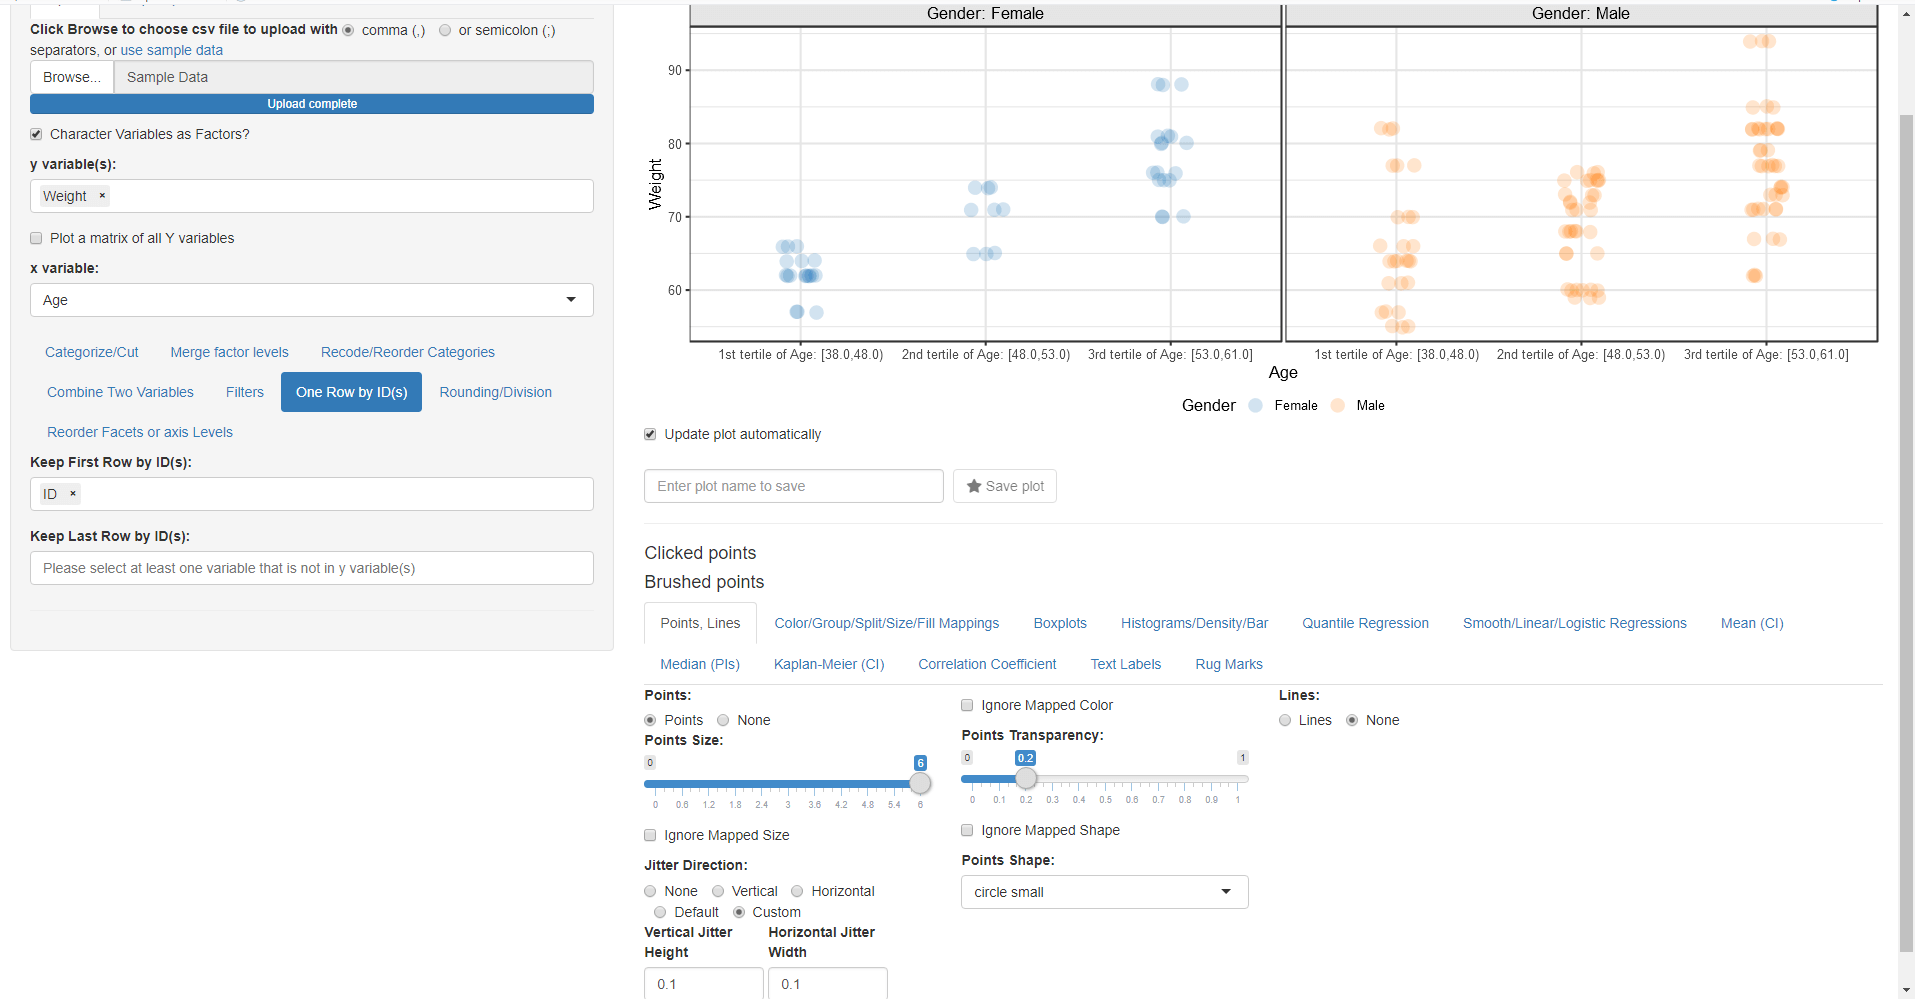Open Color/Group/Split/Size/Fill Mappings tab
This screenshot has width=1915, height=999.
pos(887,623)
